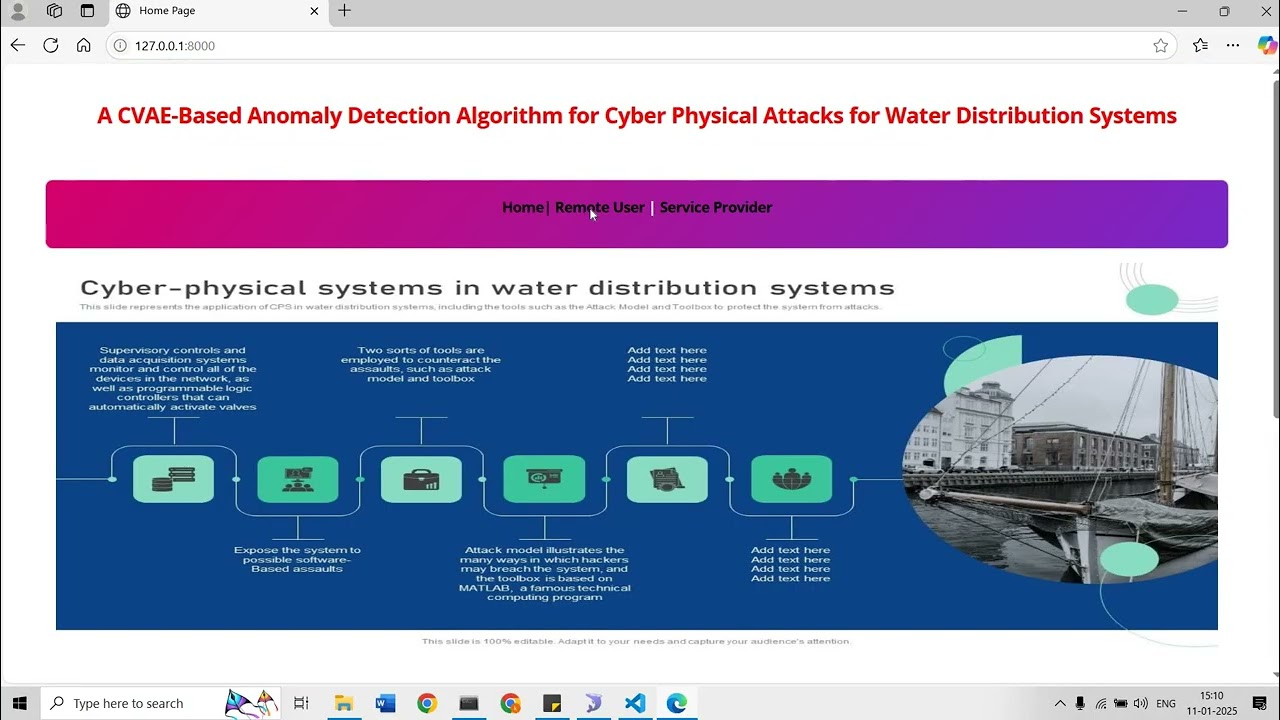The image size is (1280, 720).
Task: Open a new tab with plus button
Action: [x=344, y=11]
